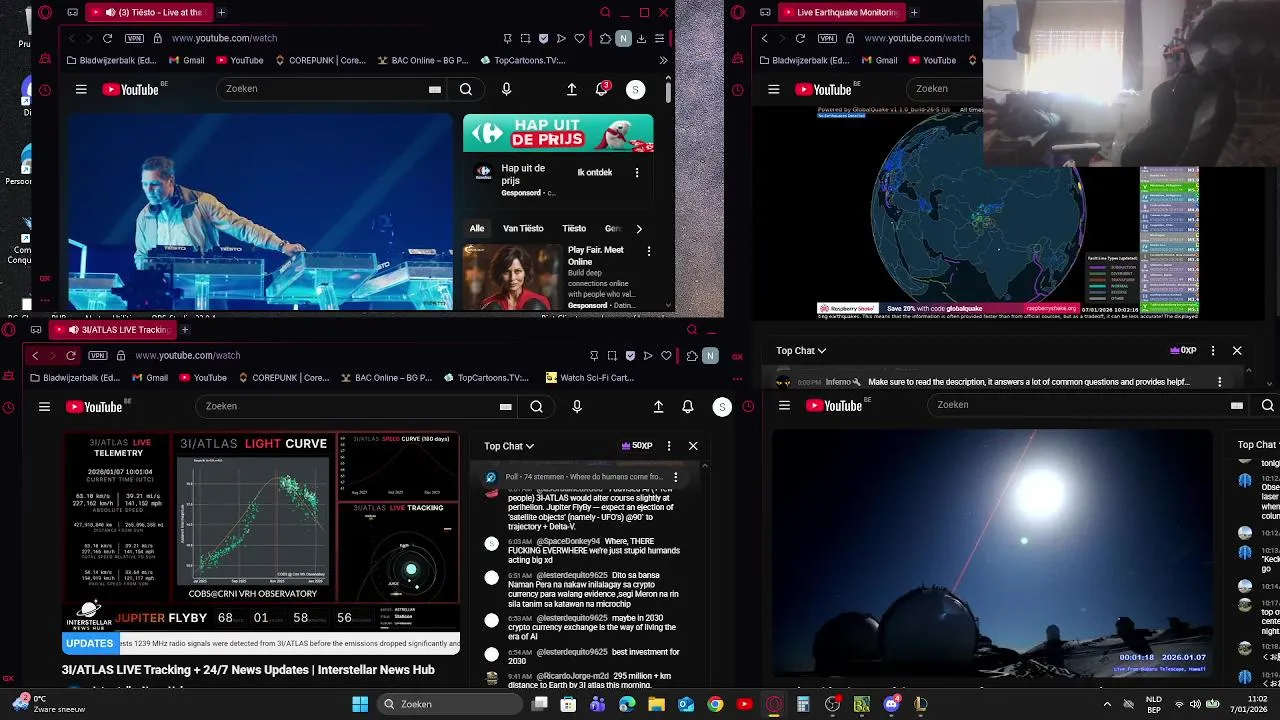Open Microsoft Edge from the taskbar
Screen dimensions: 1280x720
click(627, 704)
